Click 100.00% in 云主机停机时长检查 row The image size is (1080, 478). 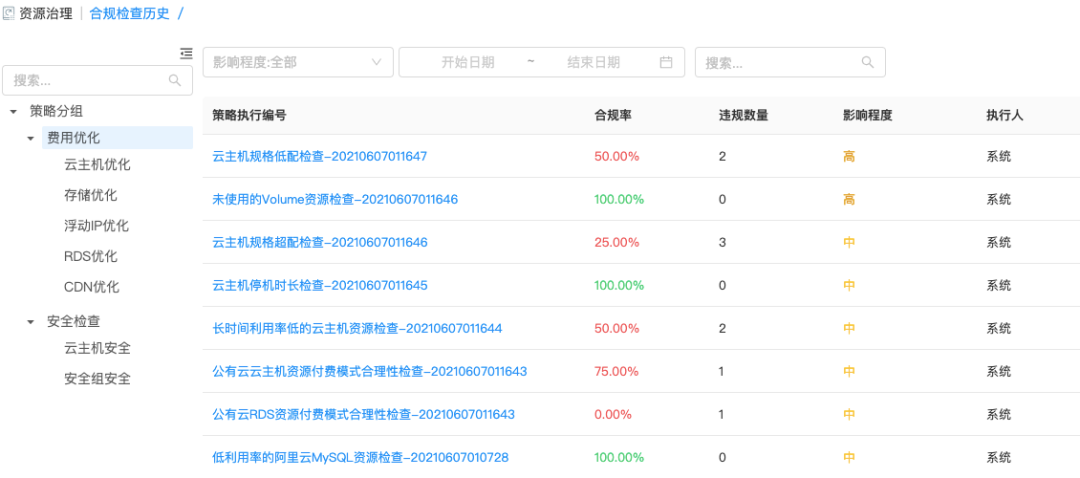[619, 285]
